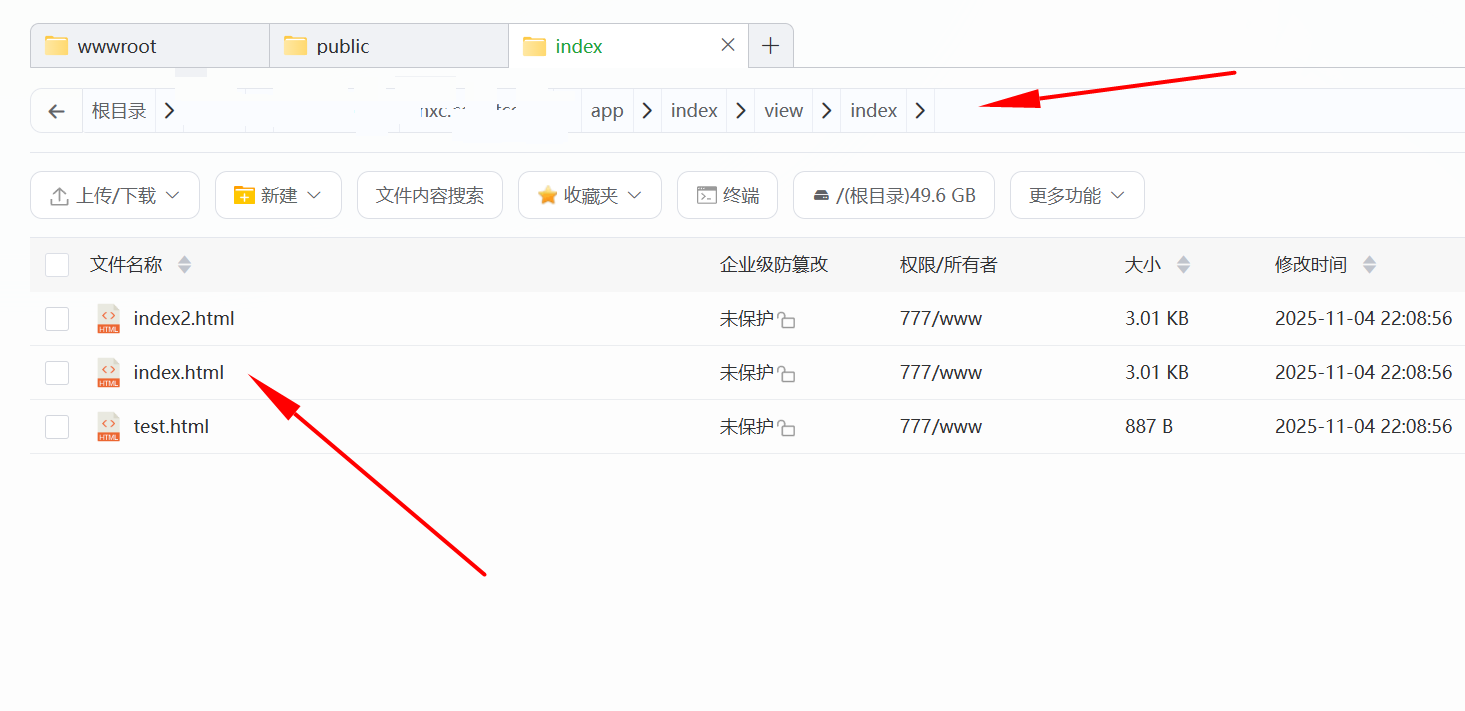Click the back arrow in path bar

(57, 111)
